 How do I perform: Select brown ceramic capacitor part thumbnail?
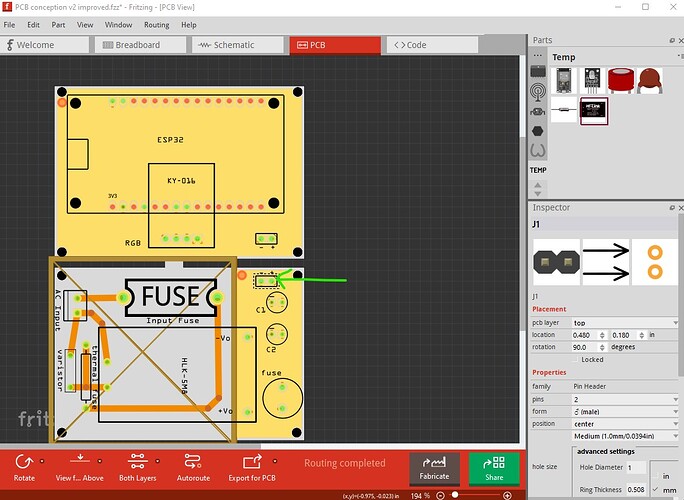pyautogui.click(x=650, y=80)
